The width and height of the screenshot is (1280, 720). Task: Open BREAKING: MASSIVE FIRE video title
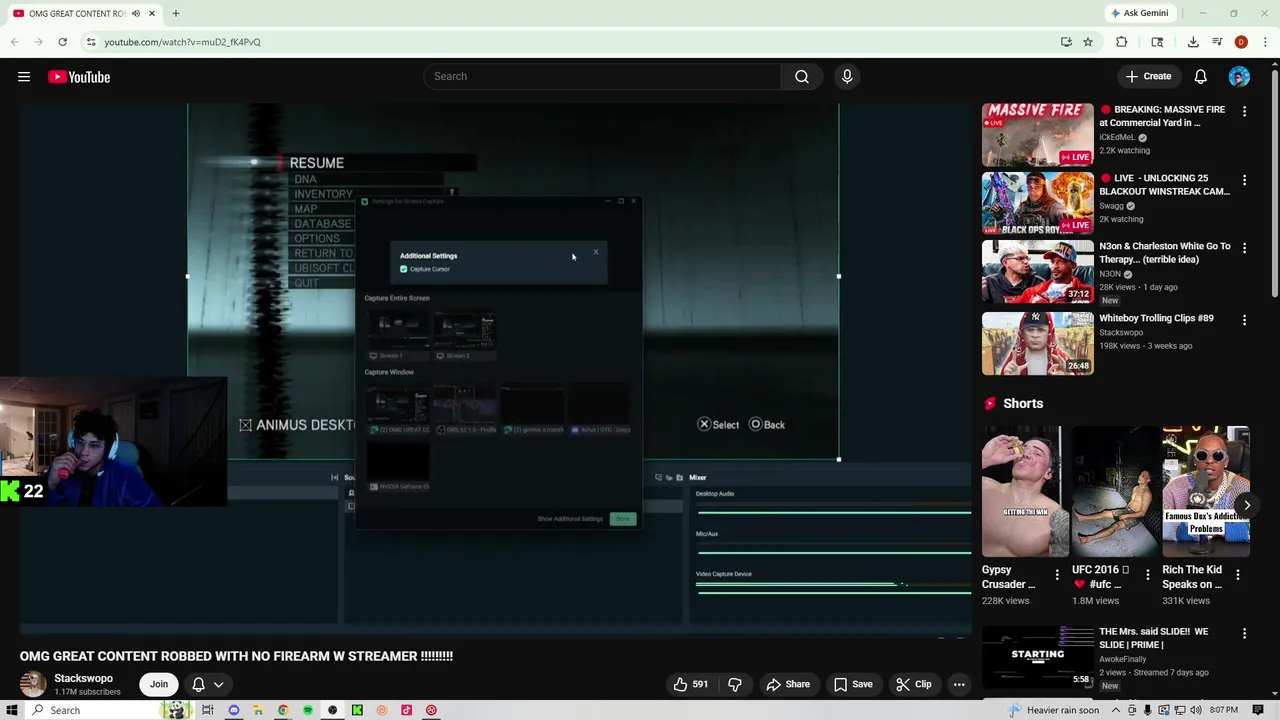coord(1162,116)
